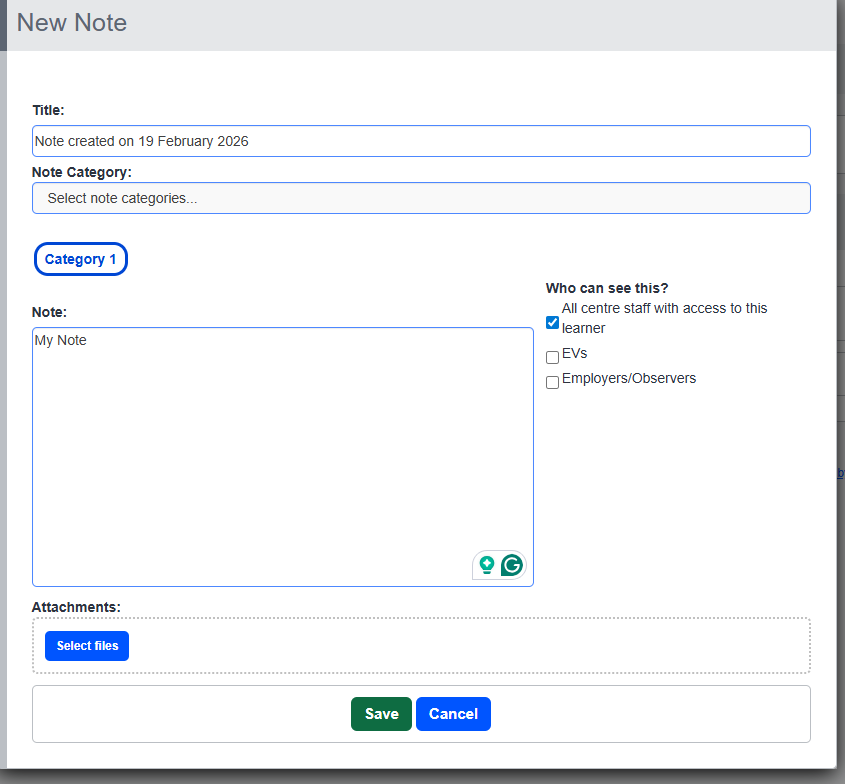Click the New Note dialog header
This screenshot has height=784, width=845.
[72, 22]
